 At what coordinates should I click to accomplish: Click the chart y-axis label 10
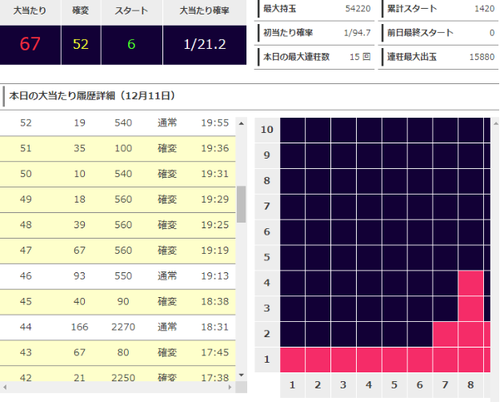tap(267, 130)
